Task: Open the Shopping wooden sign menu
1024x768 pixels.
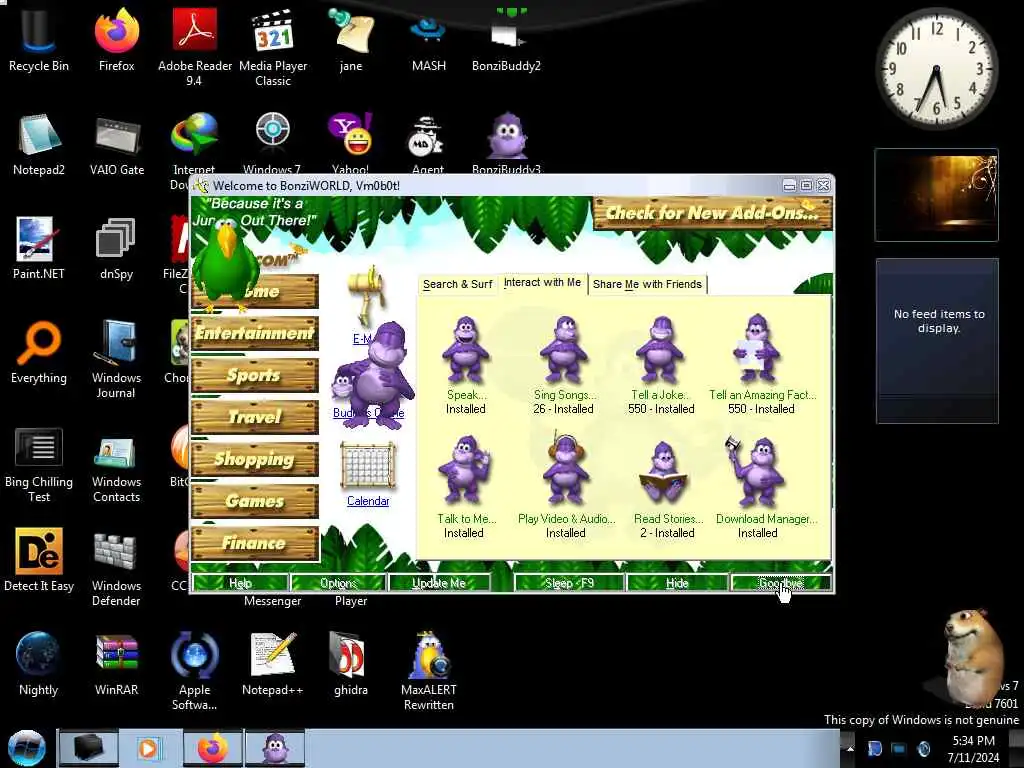Action: click(255, 459)
